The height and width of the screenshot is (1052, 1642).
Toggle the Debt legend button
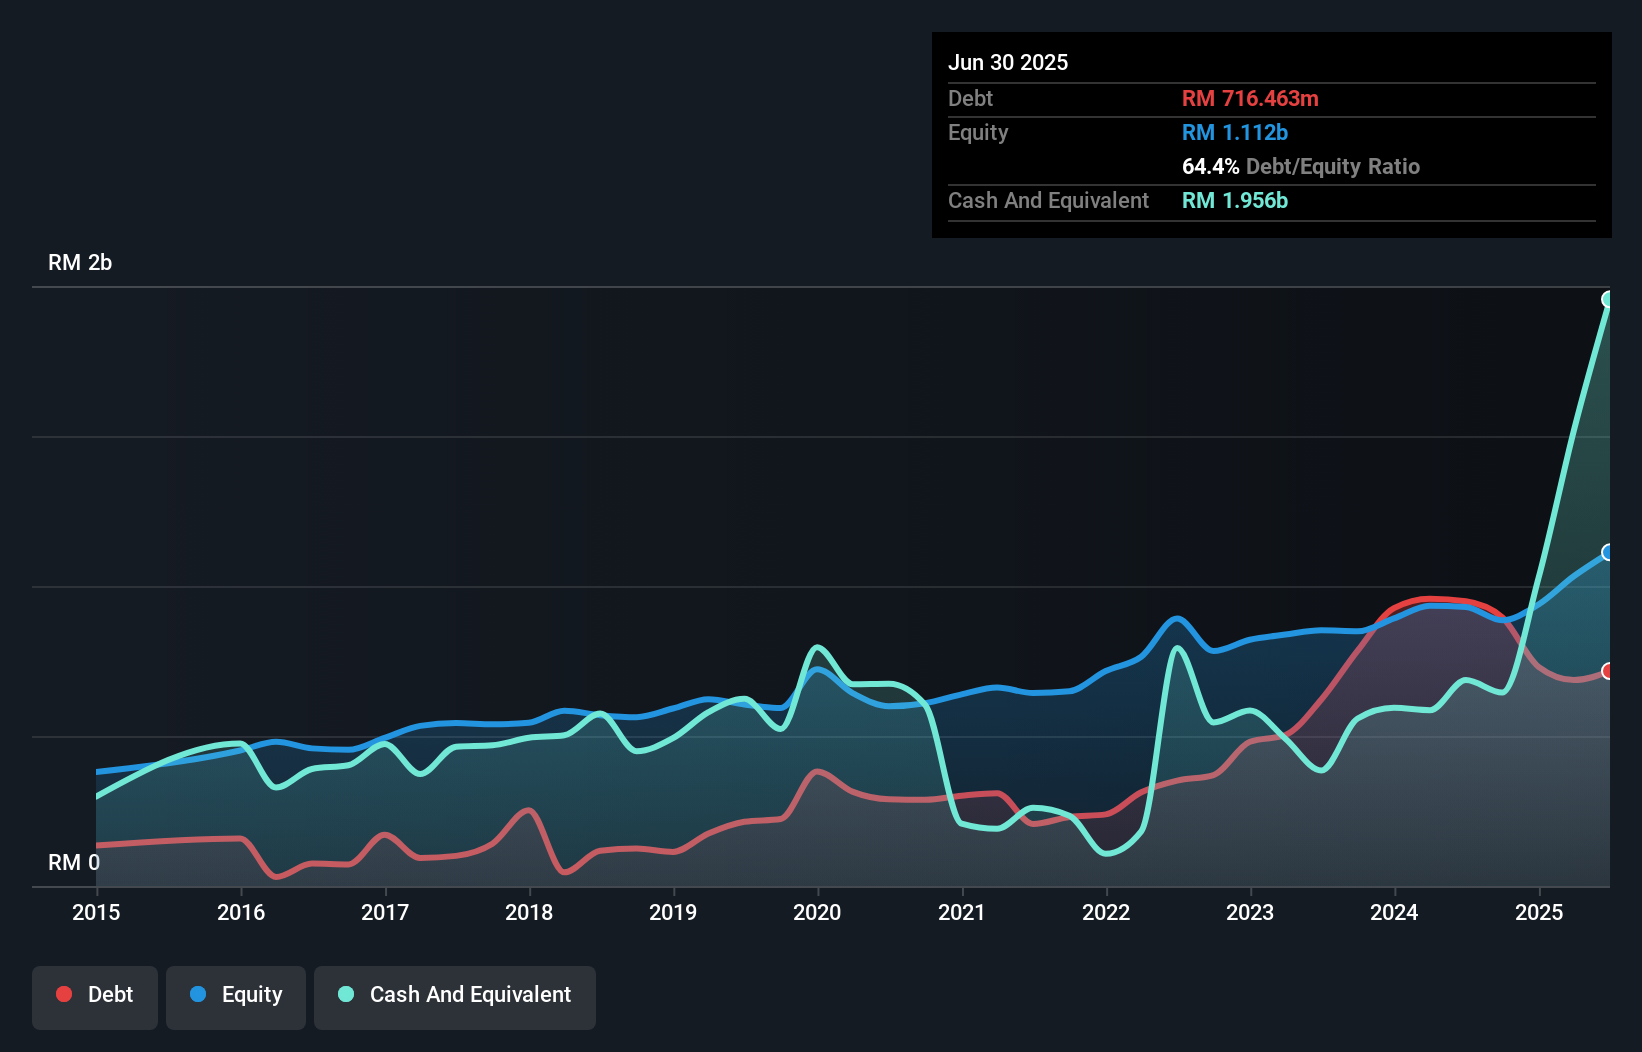point(95,997)
